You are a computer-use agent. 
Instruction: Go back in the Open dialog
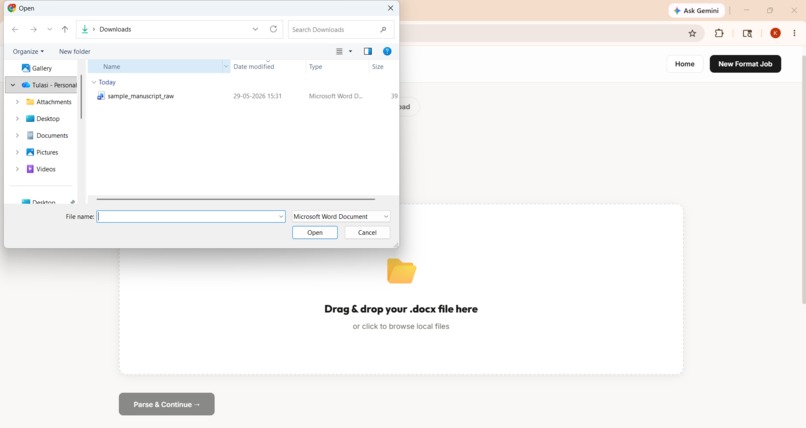click(x=15, y=29)
